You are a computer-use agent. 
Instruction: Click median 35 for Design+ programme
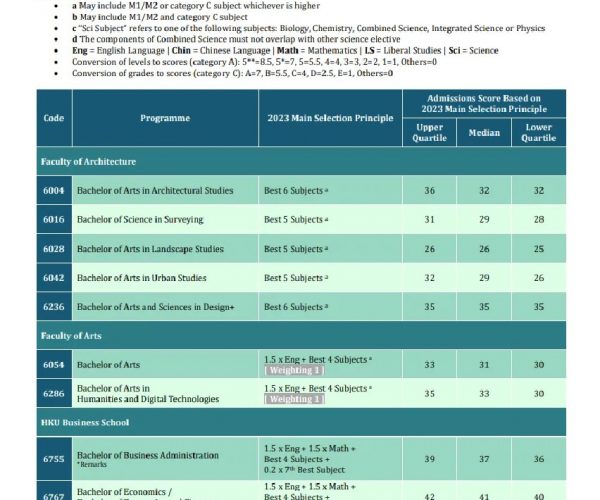pyautogui.click(x=484, y=306)
